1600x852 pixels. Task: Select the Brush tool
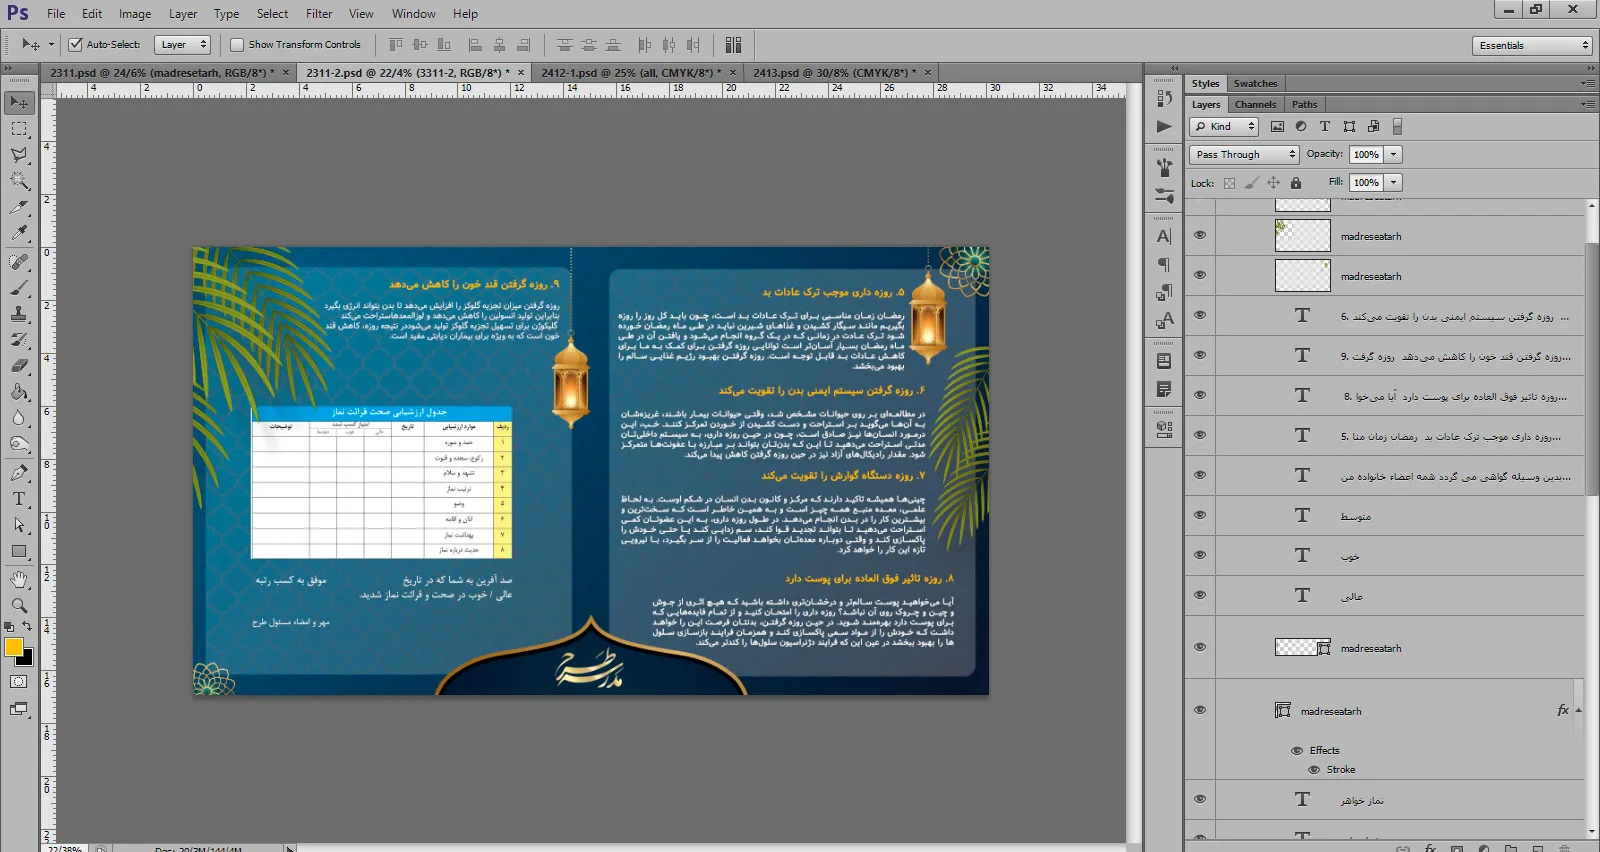[19, 288]
